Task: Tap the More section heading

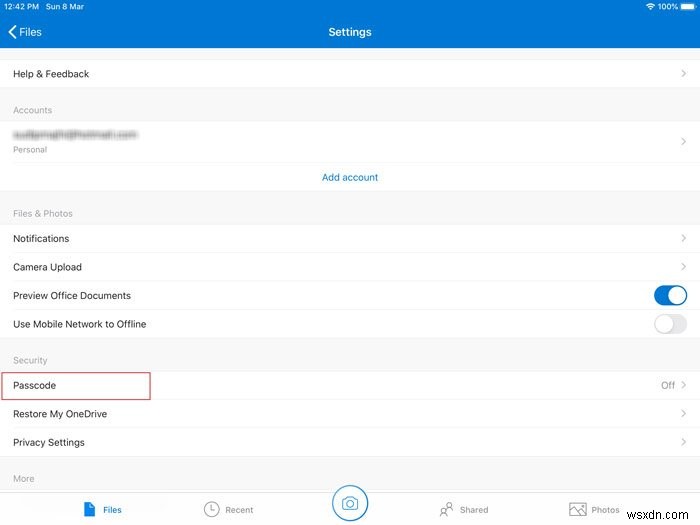Action: (x=24, y=479)
